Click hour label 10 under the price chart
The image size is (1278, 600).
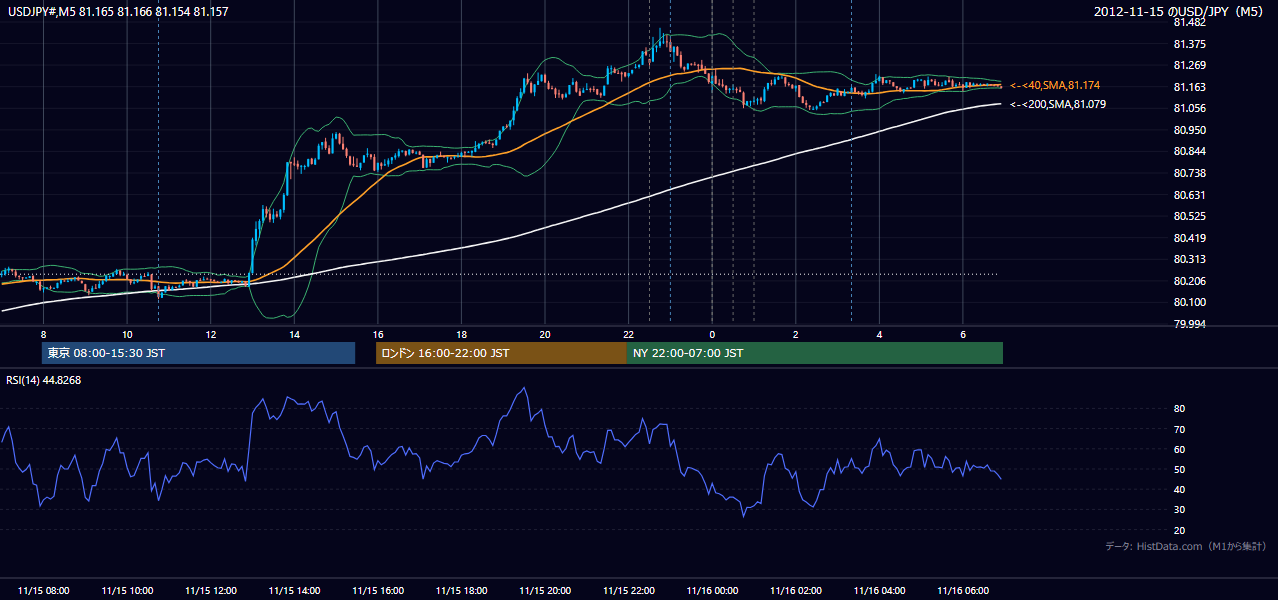(127, 333)
